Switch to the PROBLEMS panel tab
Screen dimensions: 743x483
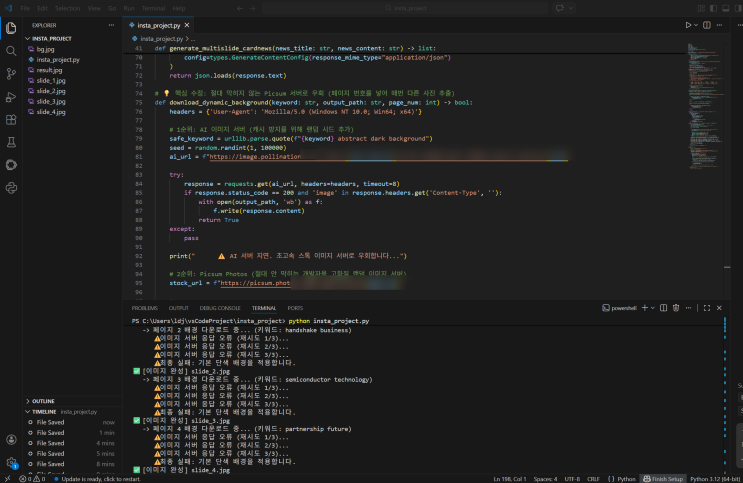point(145,308)
